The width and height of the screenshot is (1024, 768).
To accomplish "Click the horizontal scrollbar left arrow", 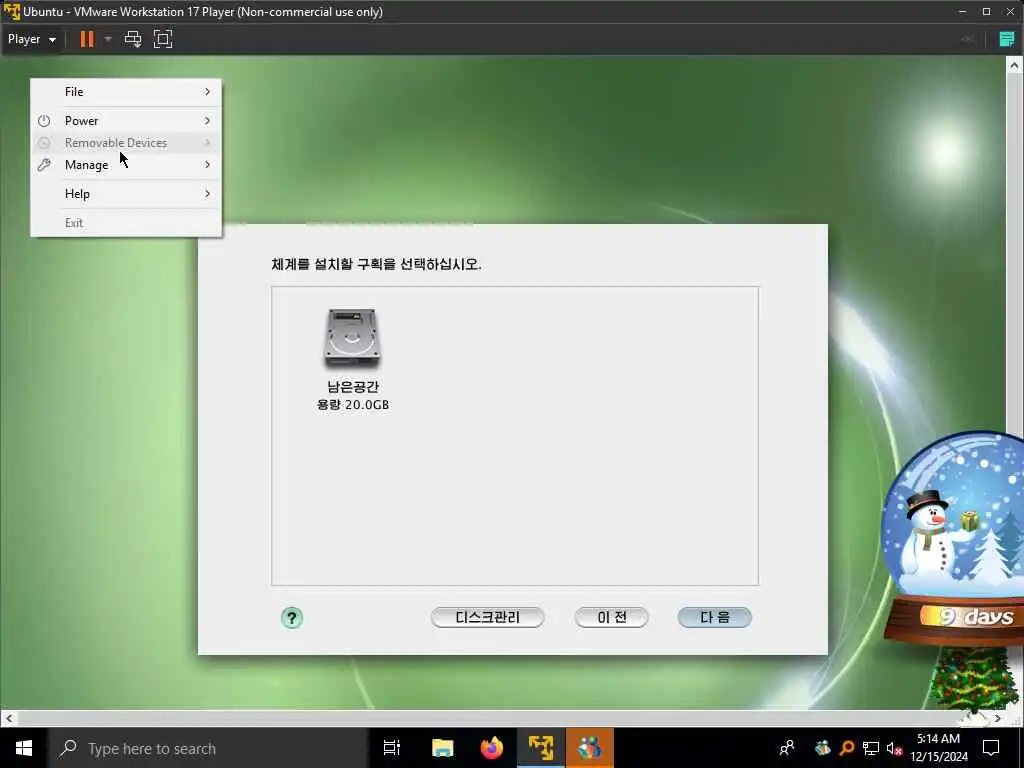I will pyautogui.click(x=8, y=718).
